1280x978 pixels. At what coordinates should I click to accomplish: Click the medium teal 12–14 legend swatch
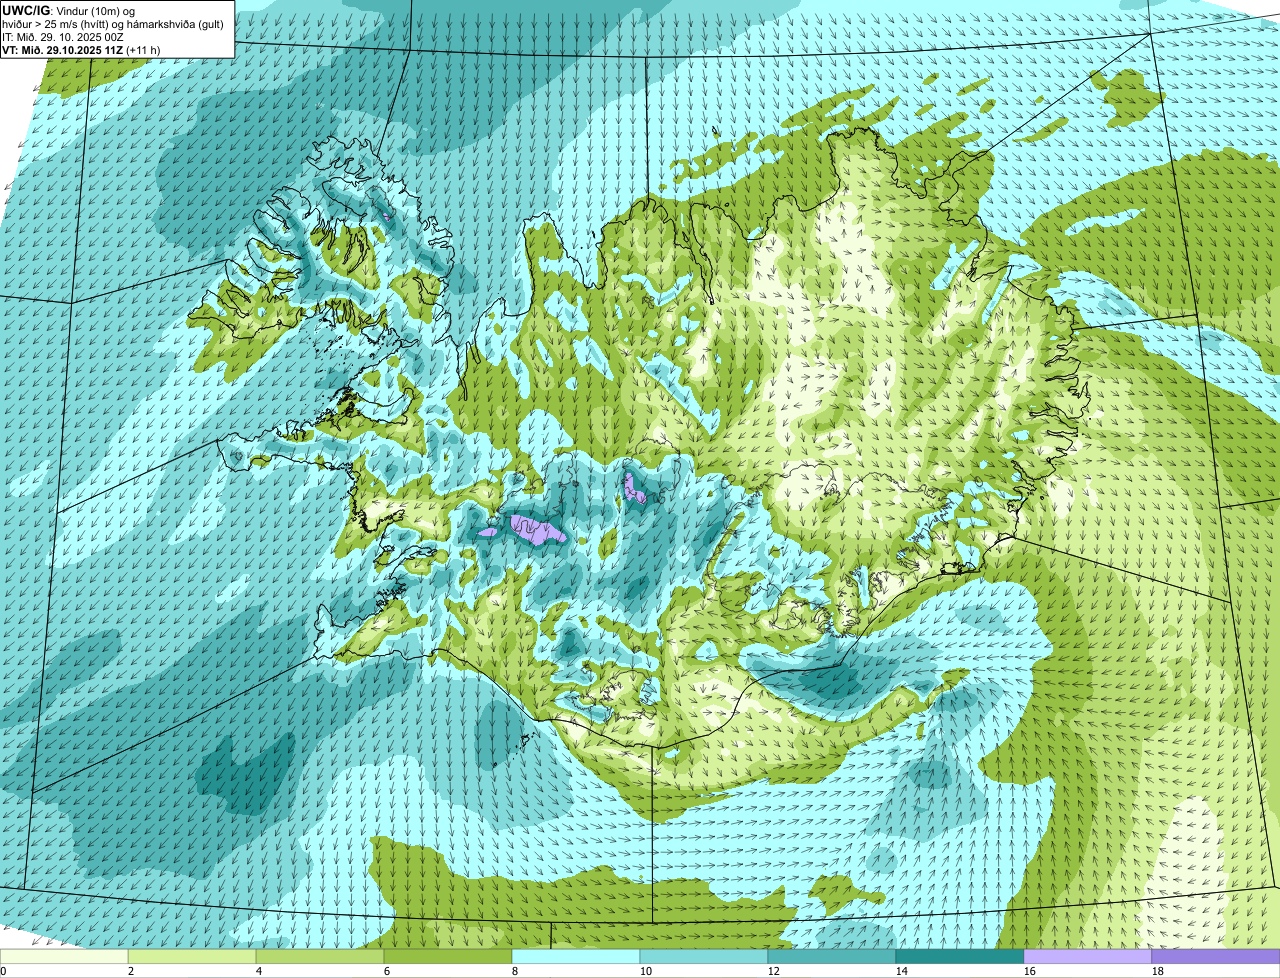pos(832,957)
